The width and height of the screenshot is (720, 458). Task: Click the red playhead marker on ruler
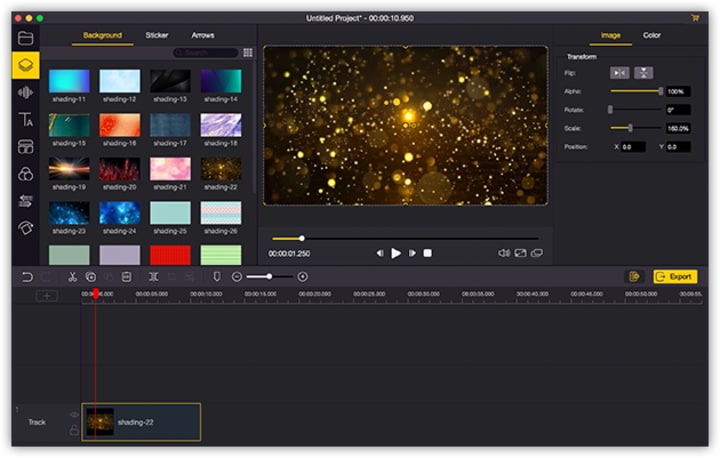pyautogui.click(x=96, y=294)
